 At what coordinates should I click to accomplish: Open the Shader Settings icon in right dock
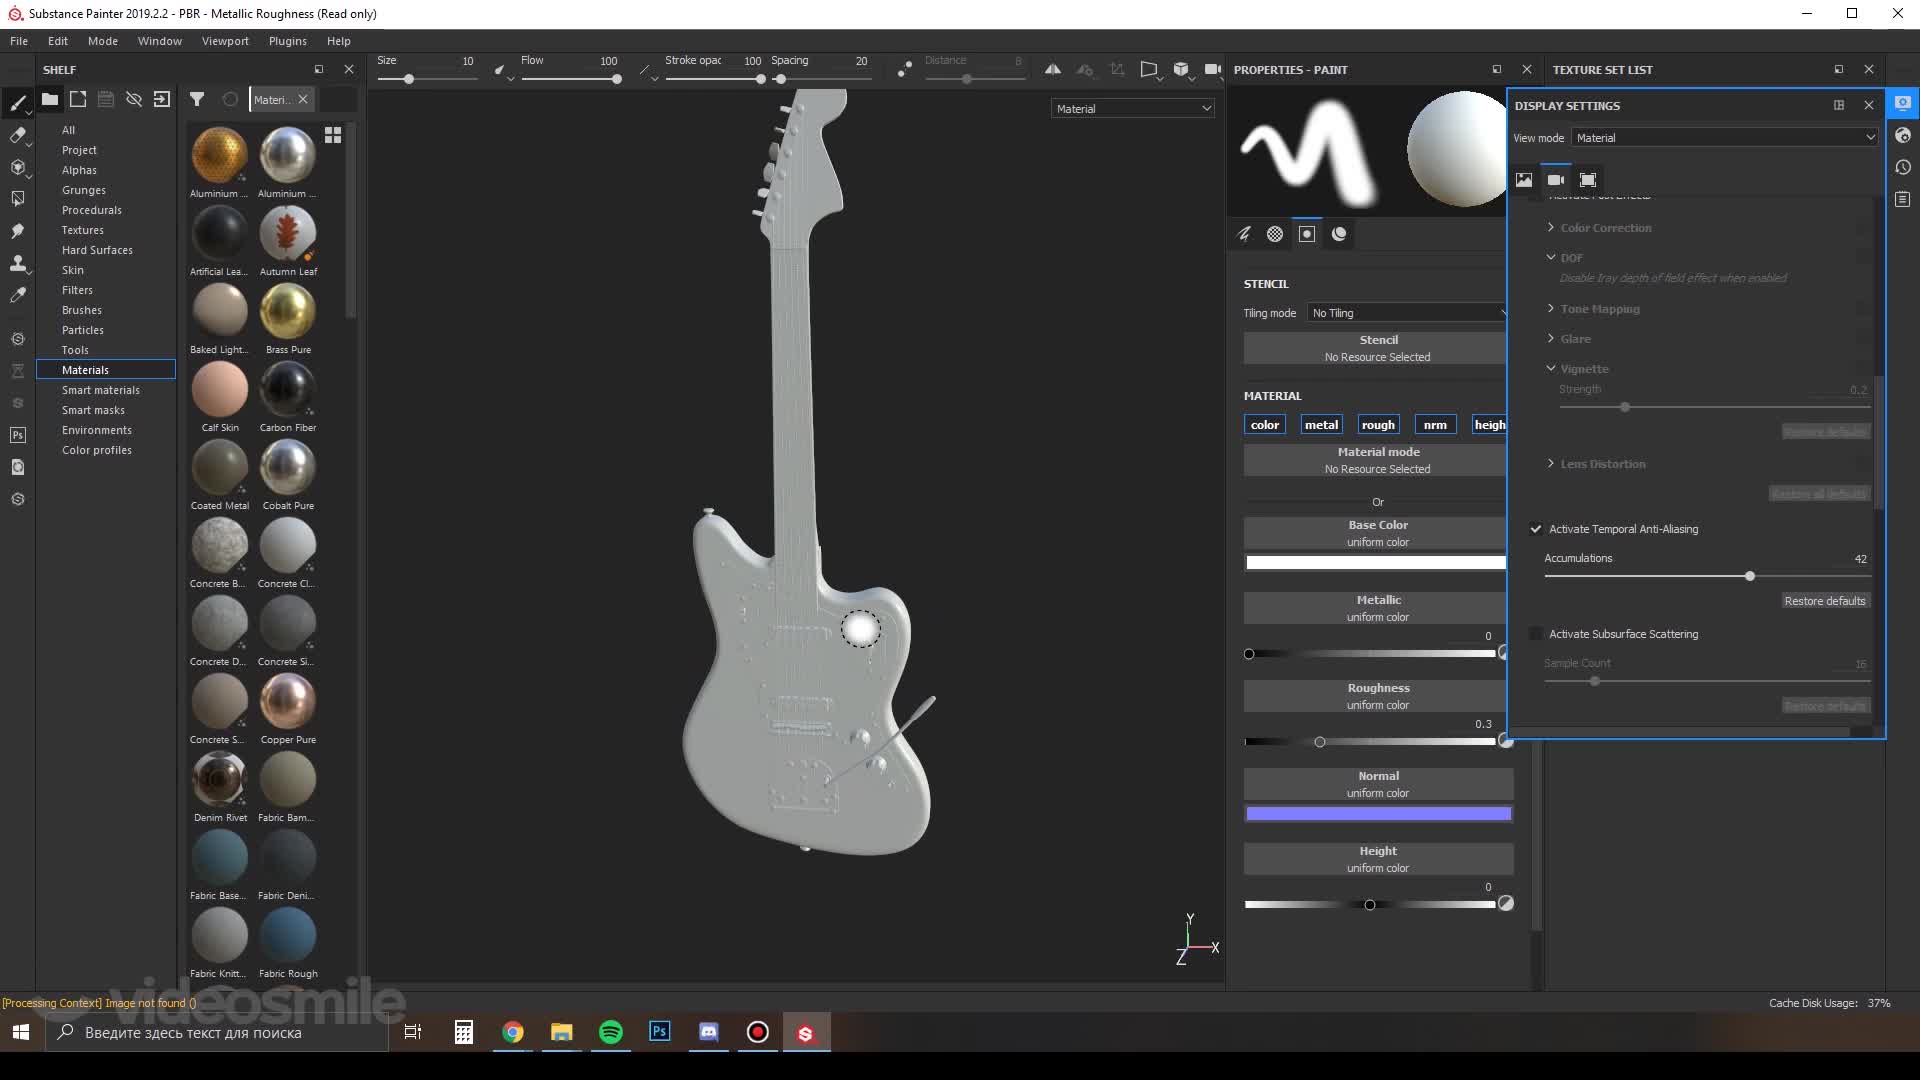[1903, 135]
